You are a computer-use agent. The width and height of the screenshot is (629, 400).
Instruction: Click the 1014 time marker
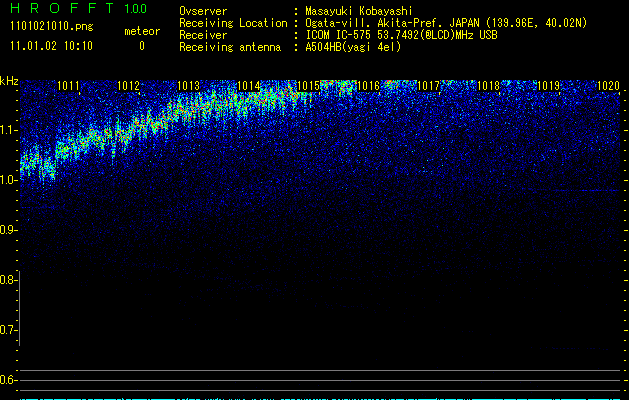248,85
